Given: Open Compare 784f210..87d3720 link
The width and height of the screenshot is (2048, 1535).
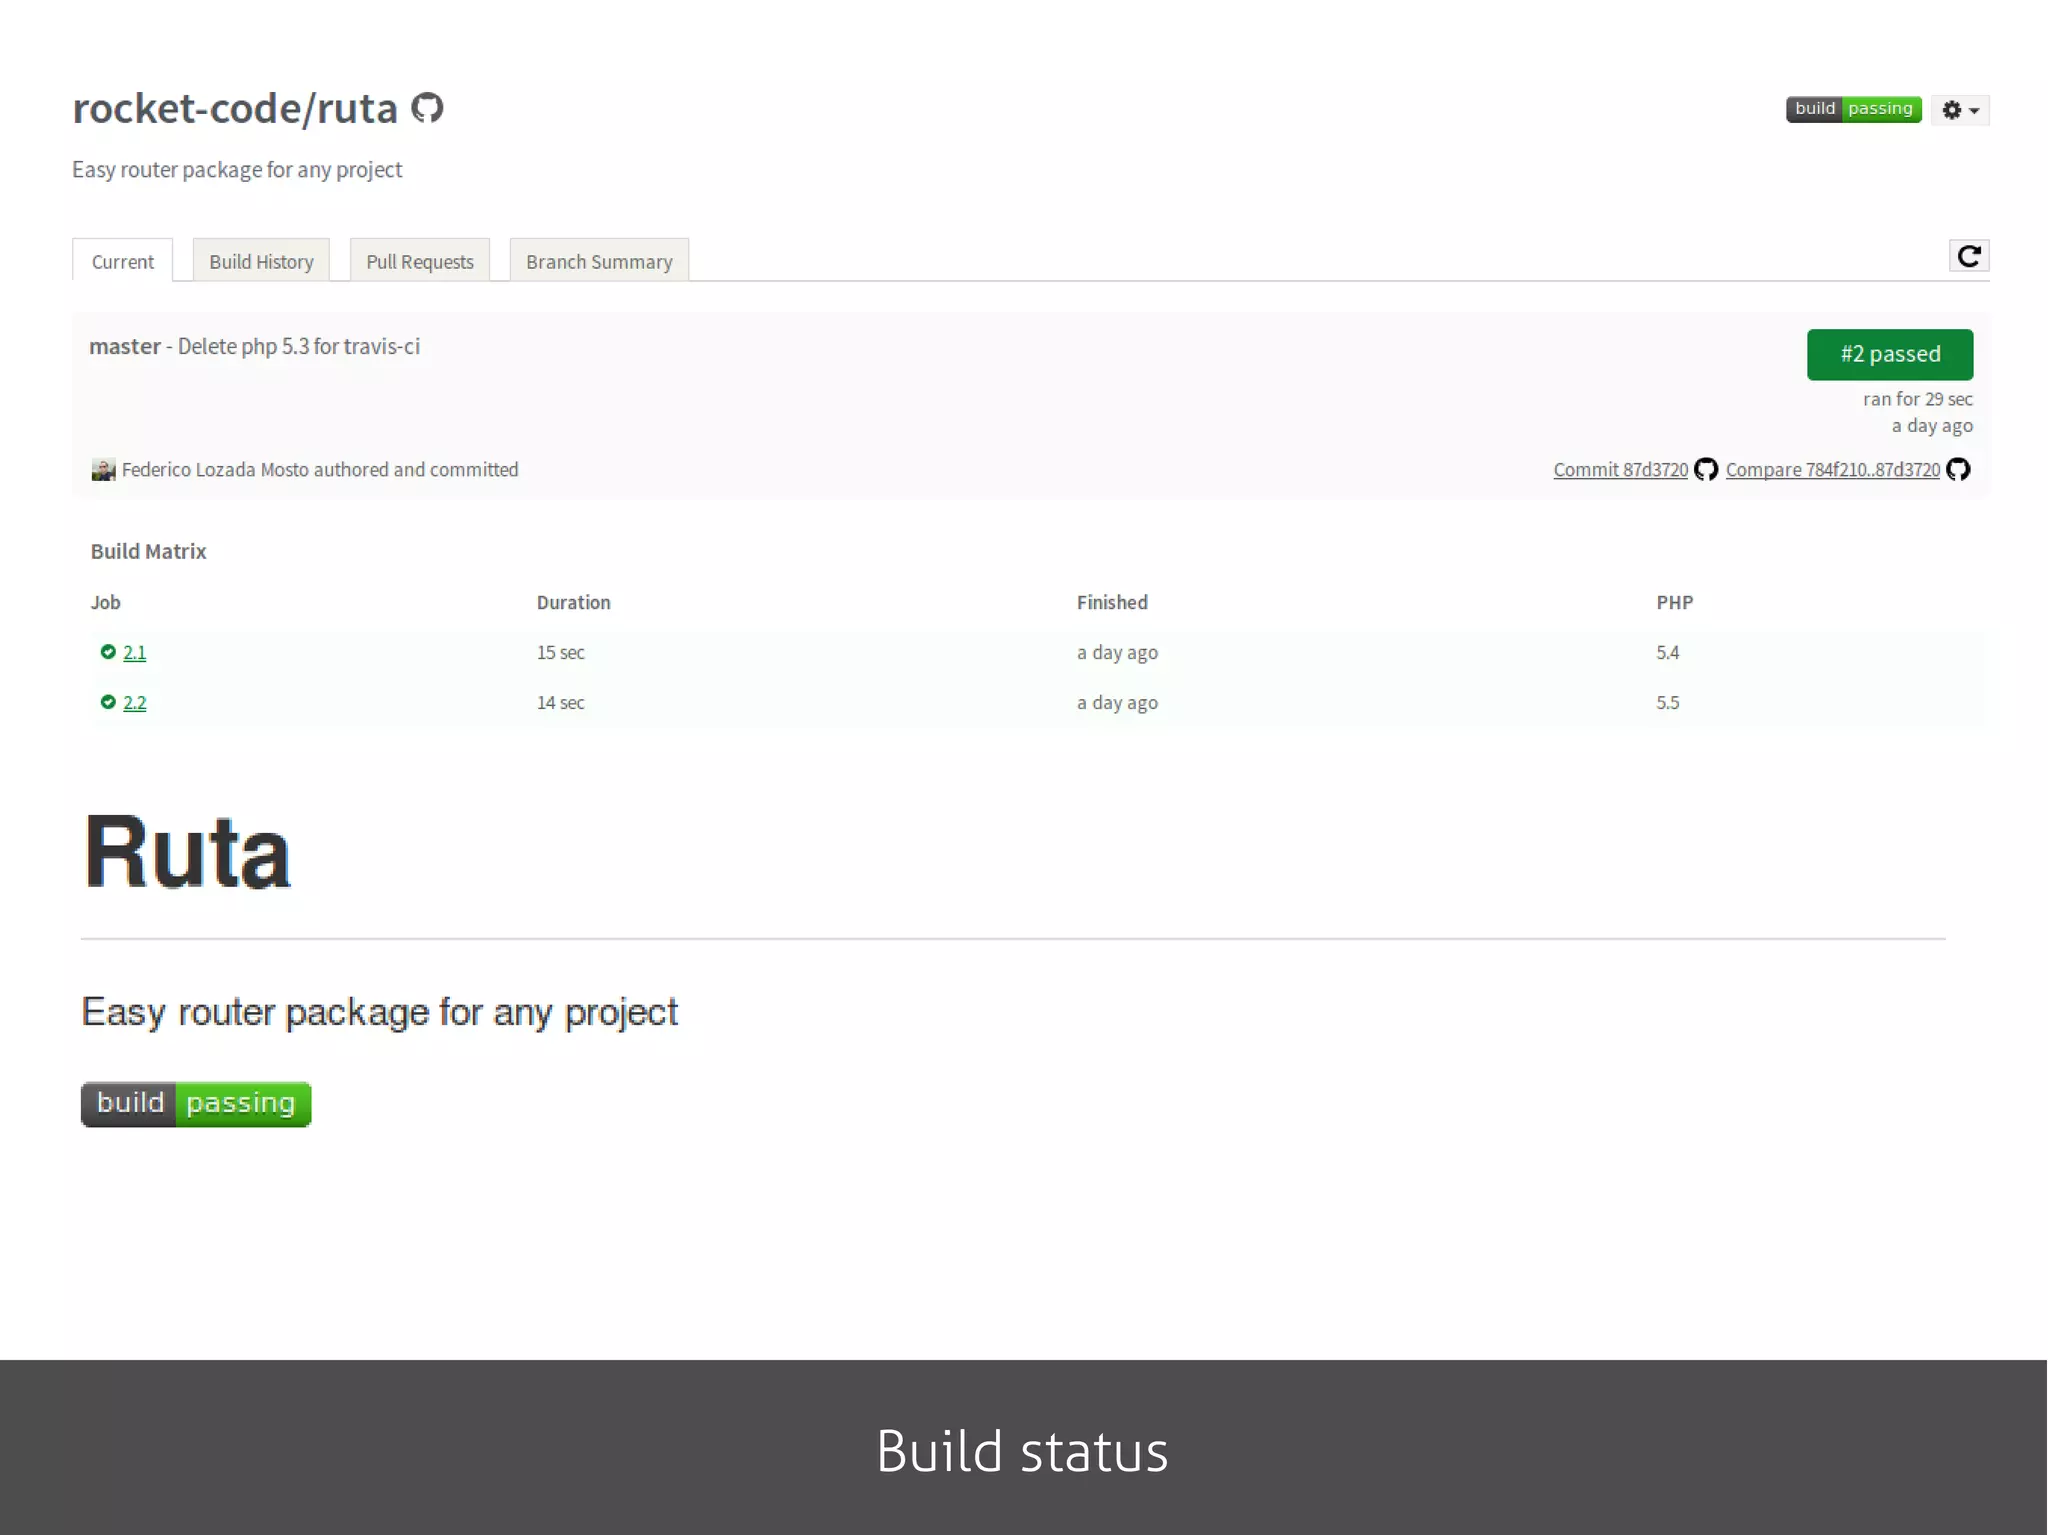Looking at the screenshot, I should pyautogui.click(x=1832, y=470).
